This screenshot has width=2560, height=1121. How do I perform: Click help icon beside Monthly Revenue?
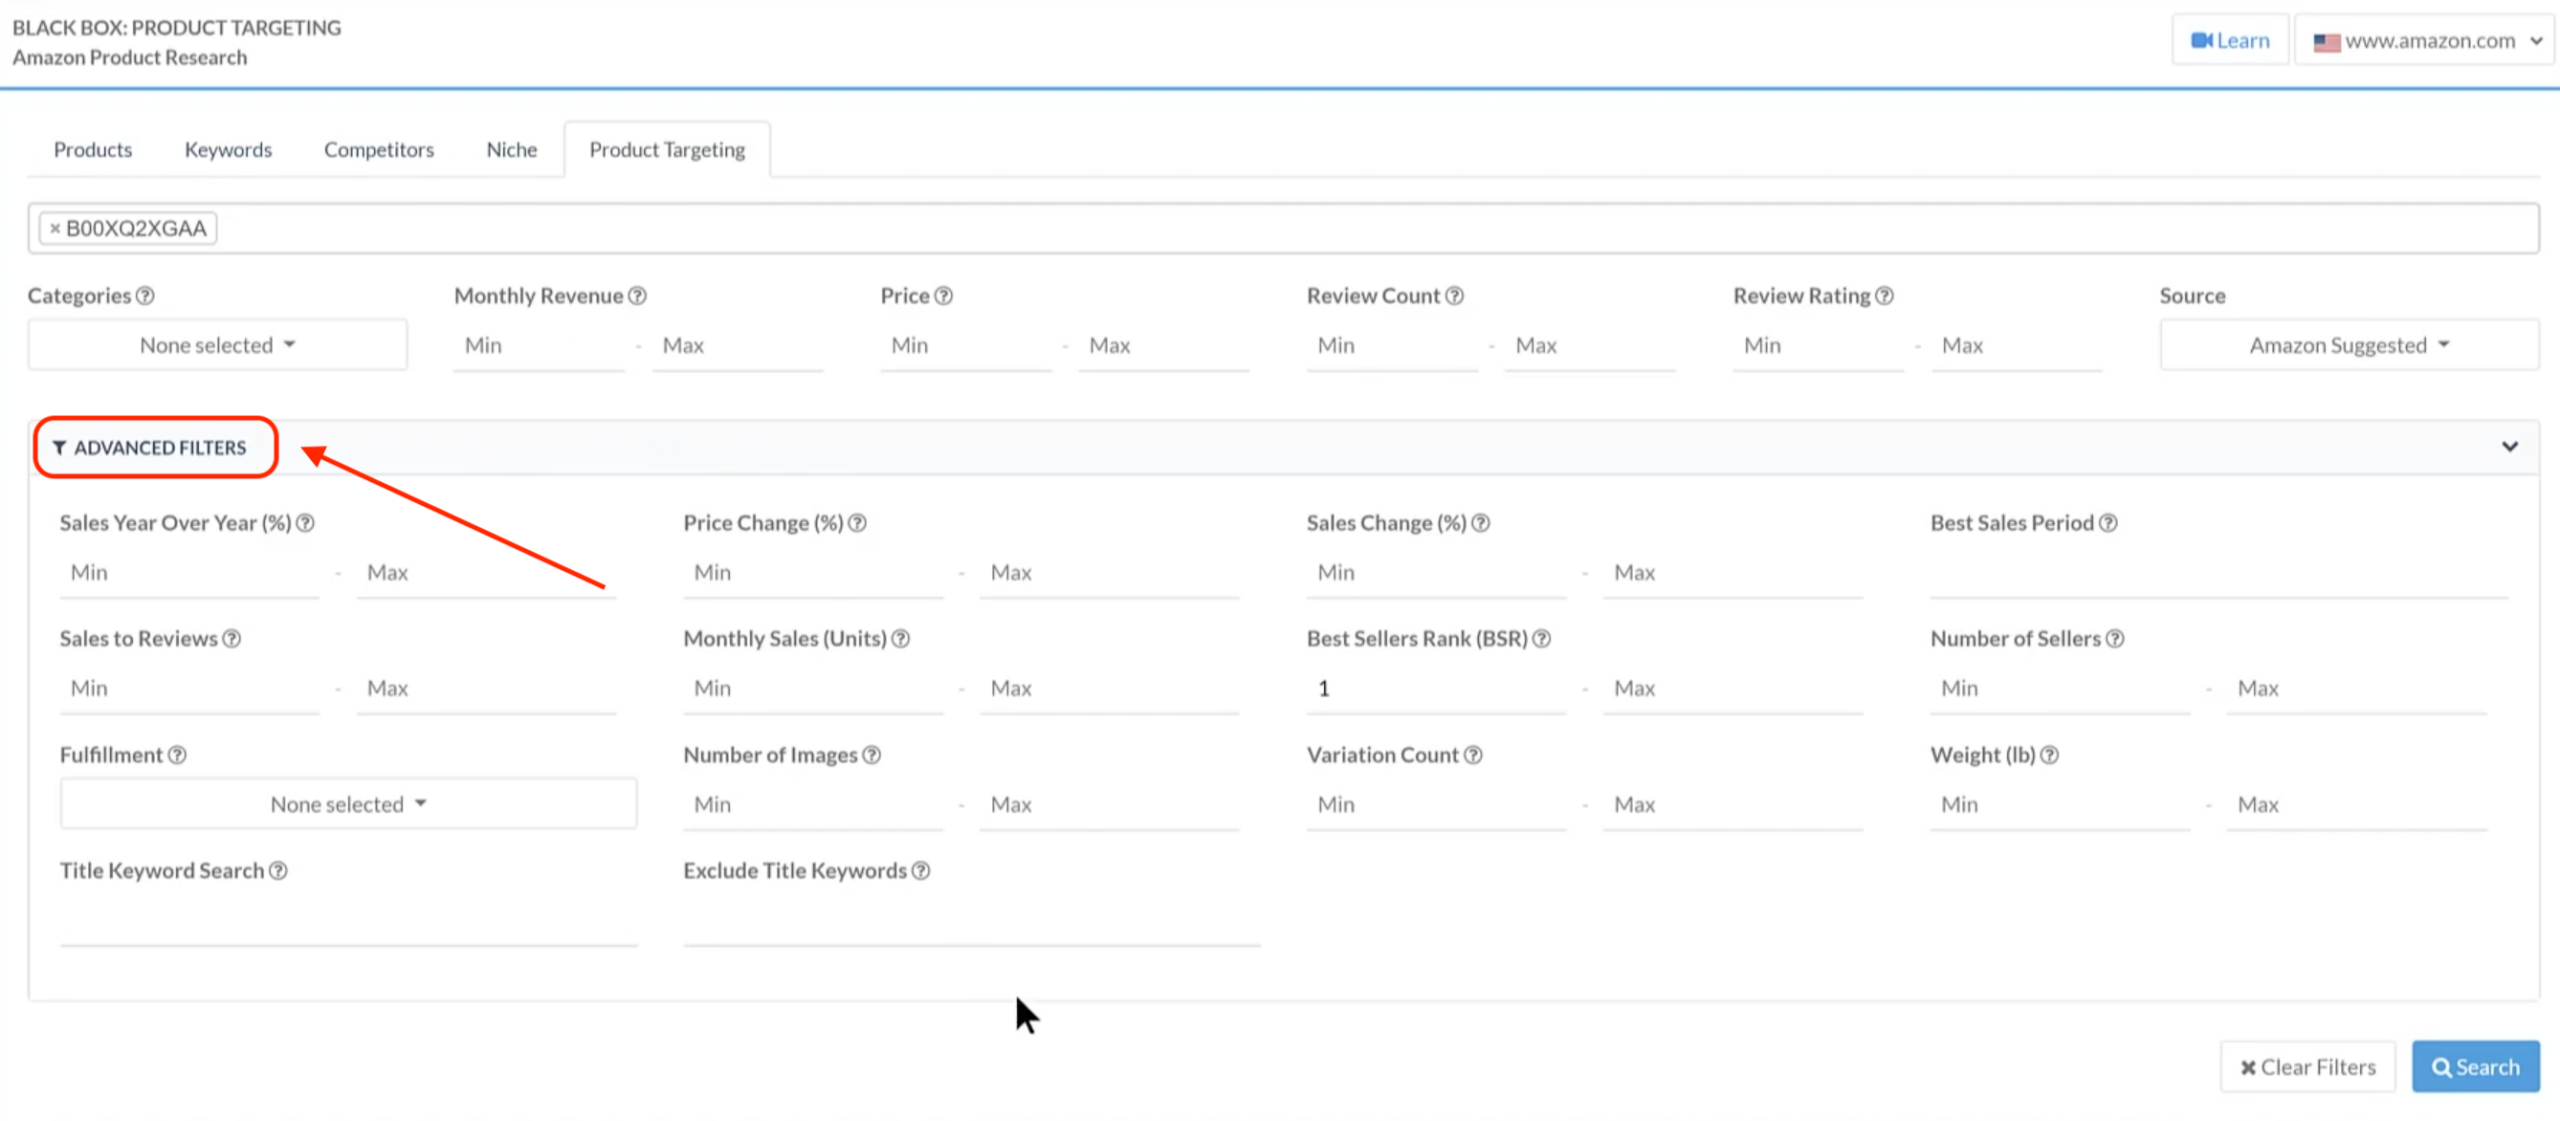(637, 296)
